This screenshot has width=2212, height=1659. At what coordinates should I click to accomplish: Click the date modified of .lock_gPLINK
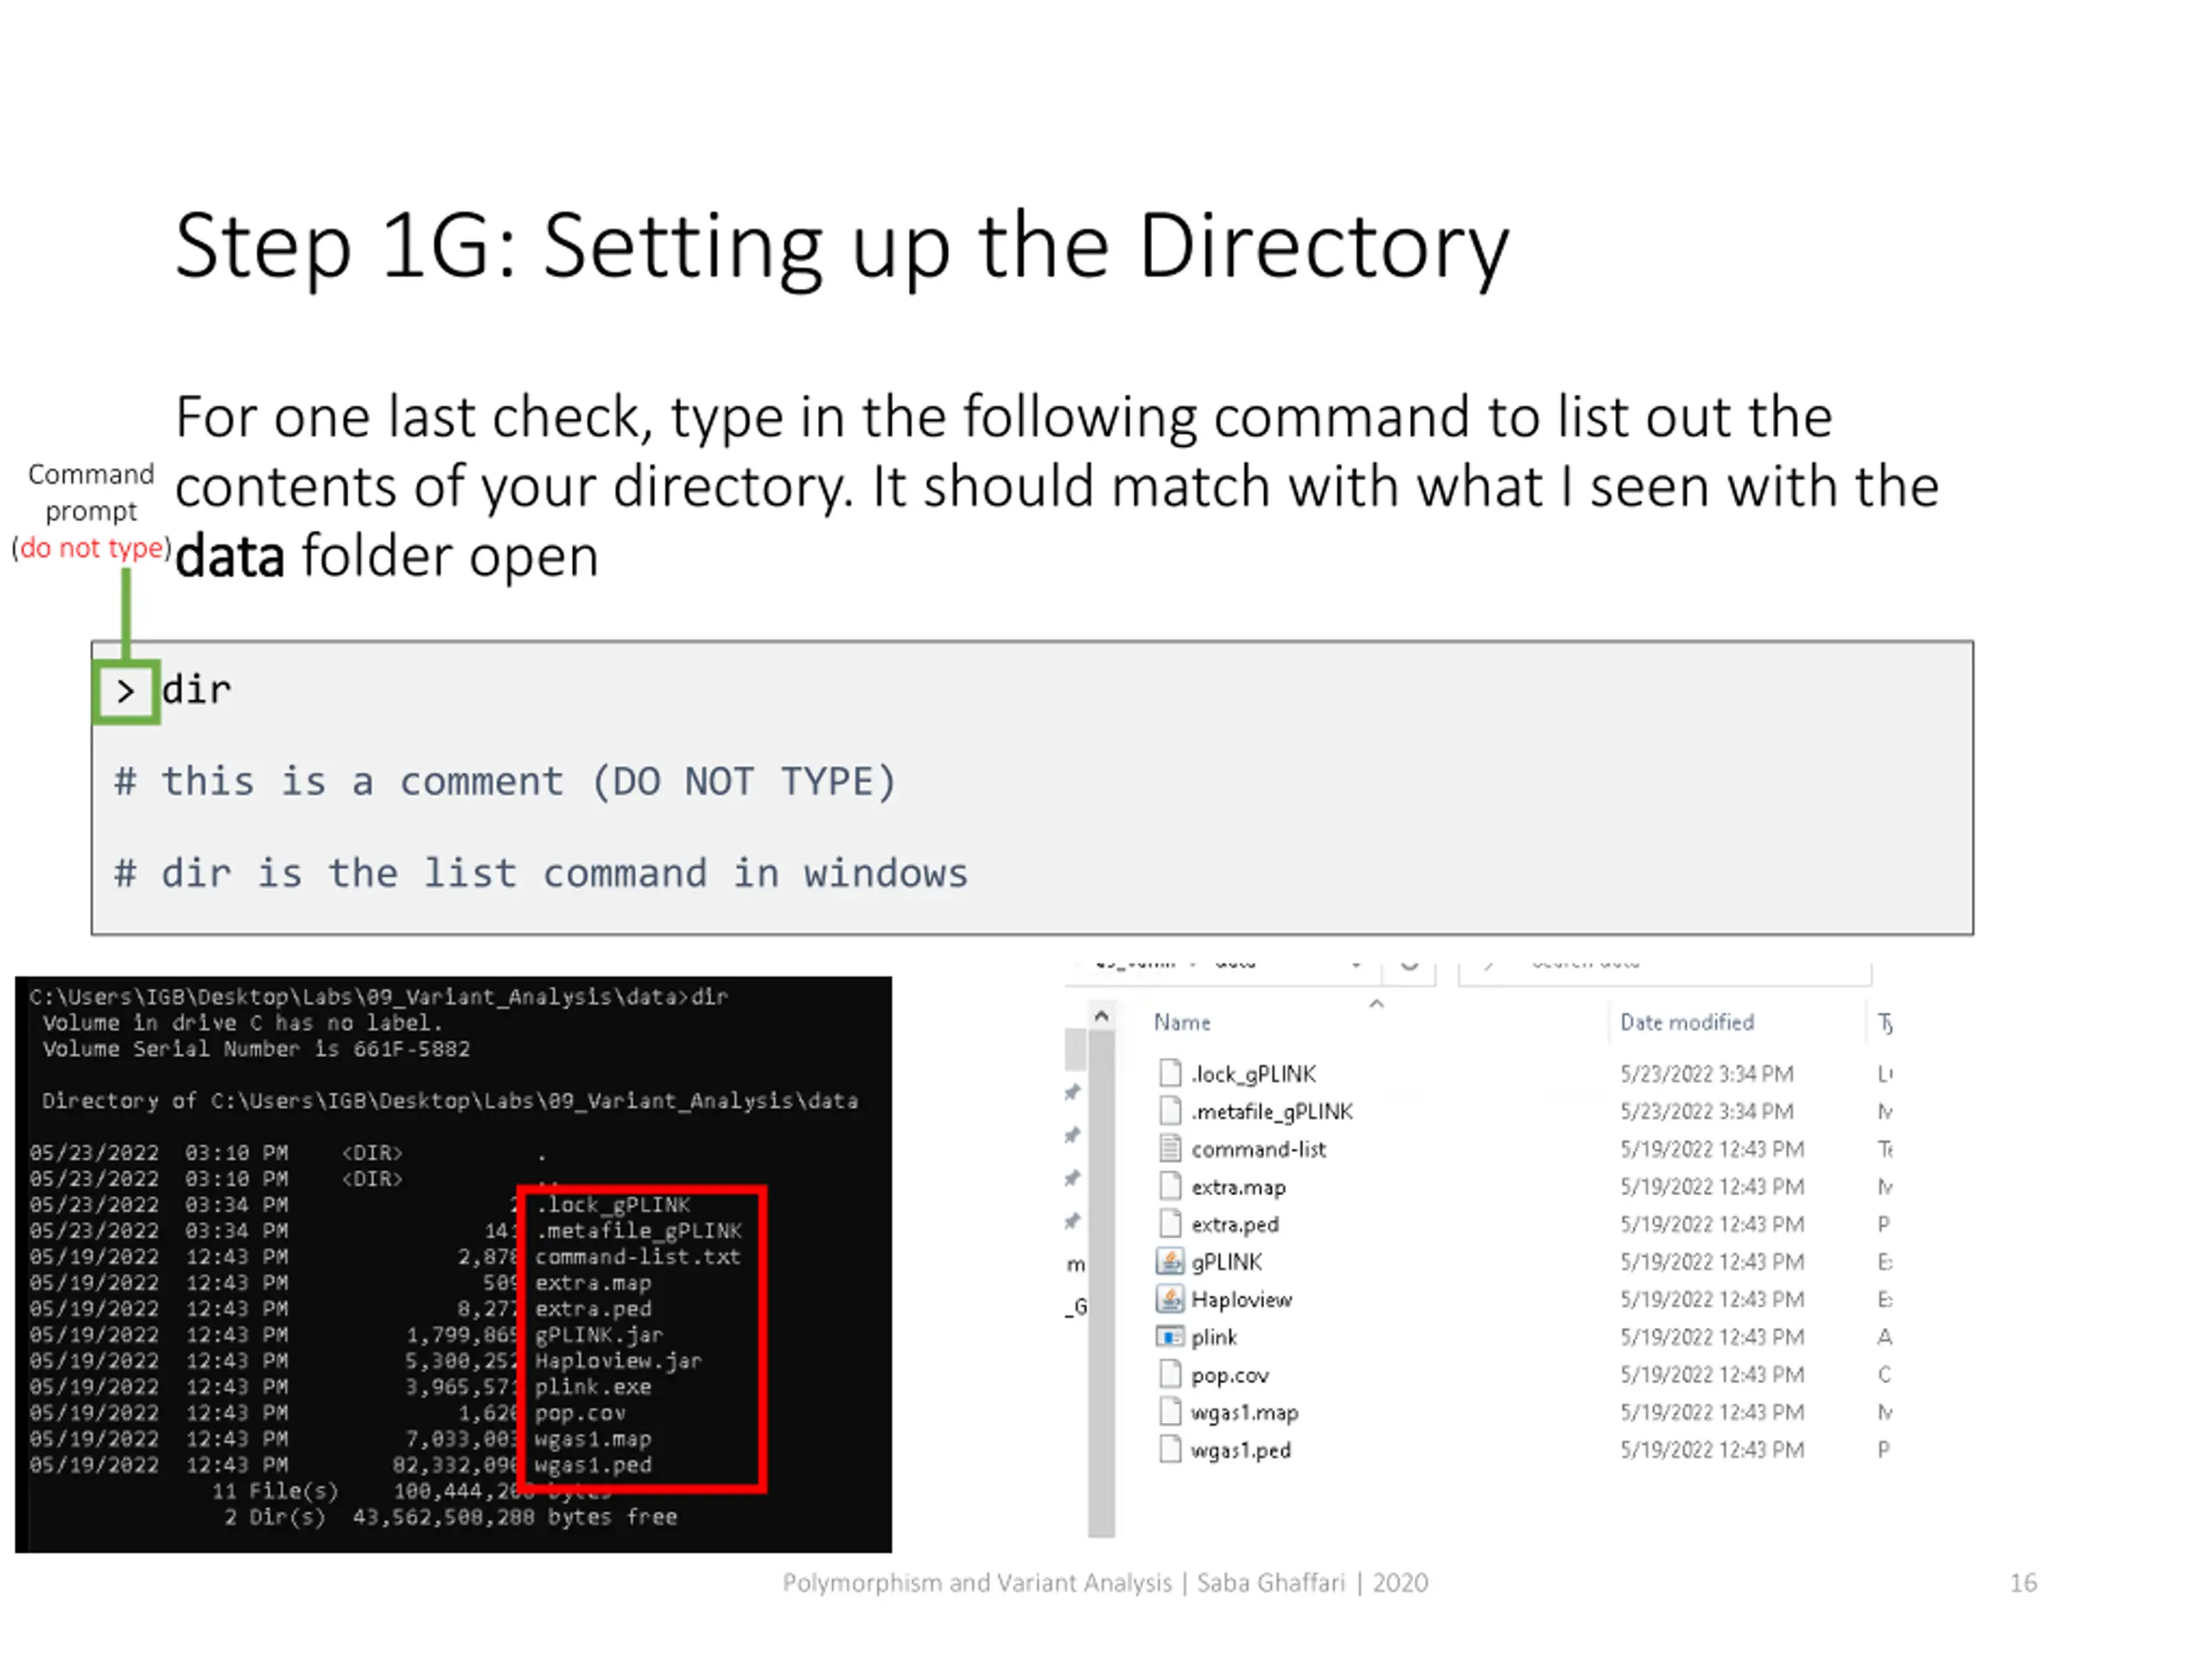[1707, 1074]
